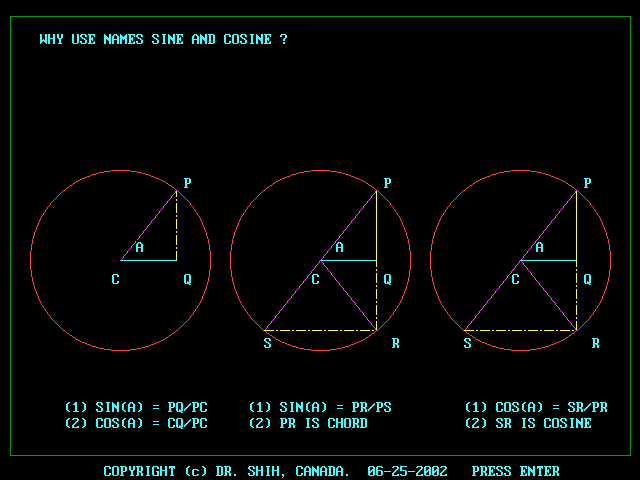
Task: Click center label C in the left circle
Action: click(116, 279)
